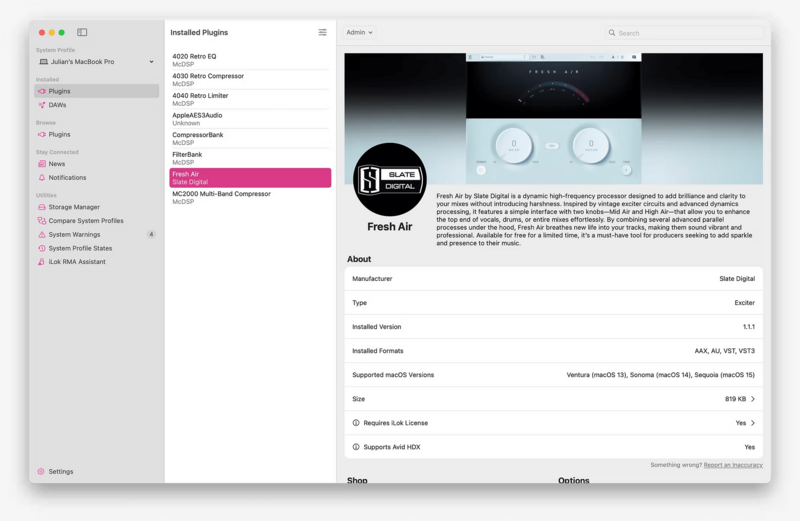Select Plugins under the Browse section
Viewport: 800px width, 521px height.
coord(59,134)
